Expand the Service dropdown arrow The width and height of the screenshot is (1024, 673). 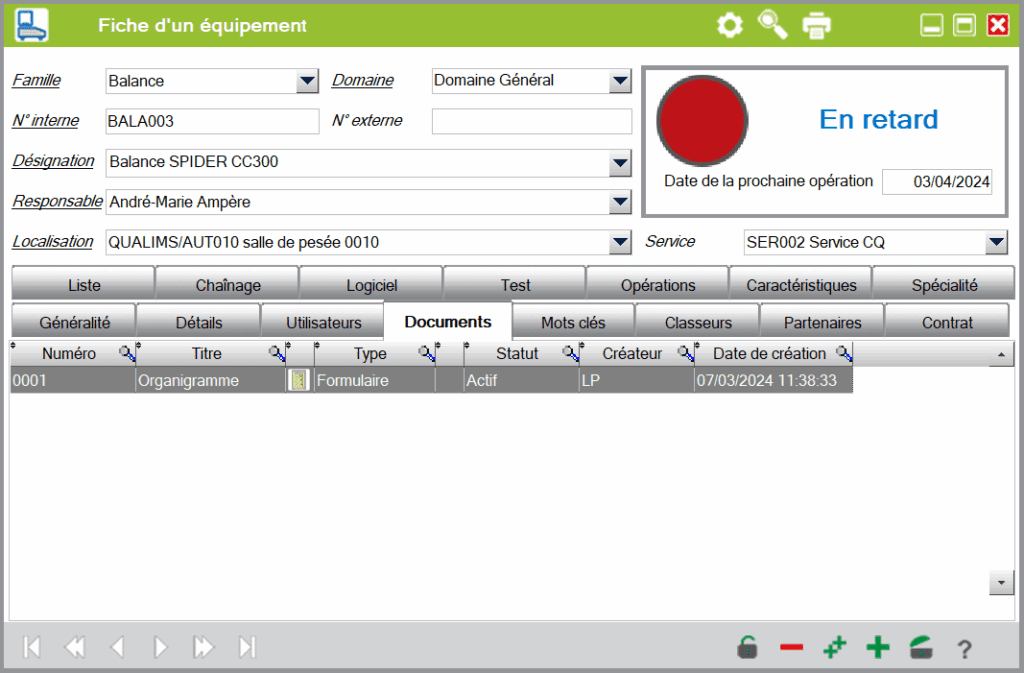(996, 242)
